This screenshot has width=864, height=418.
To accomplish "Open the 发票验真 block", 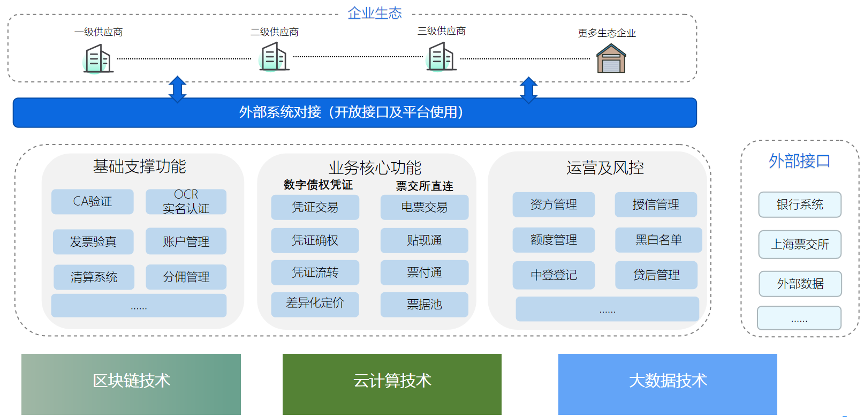I will pyautogui.click(x=93, y=242).
